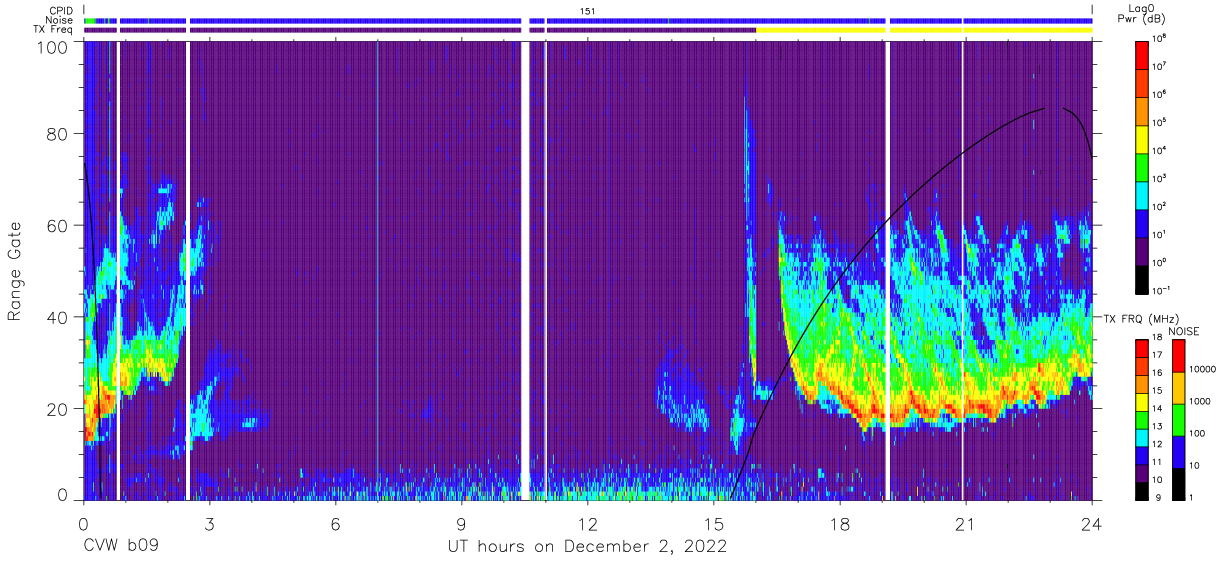Click the 10^8 label on Lag0 Pwr colorbar

tap(1159, 38)
